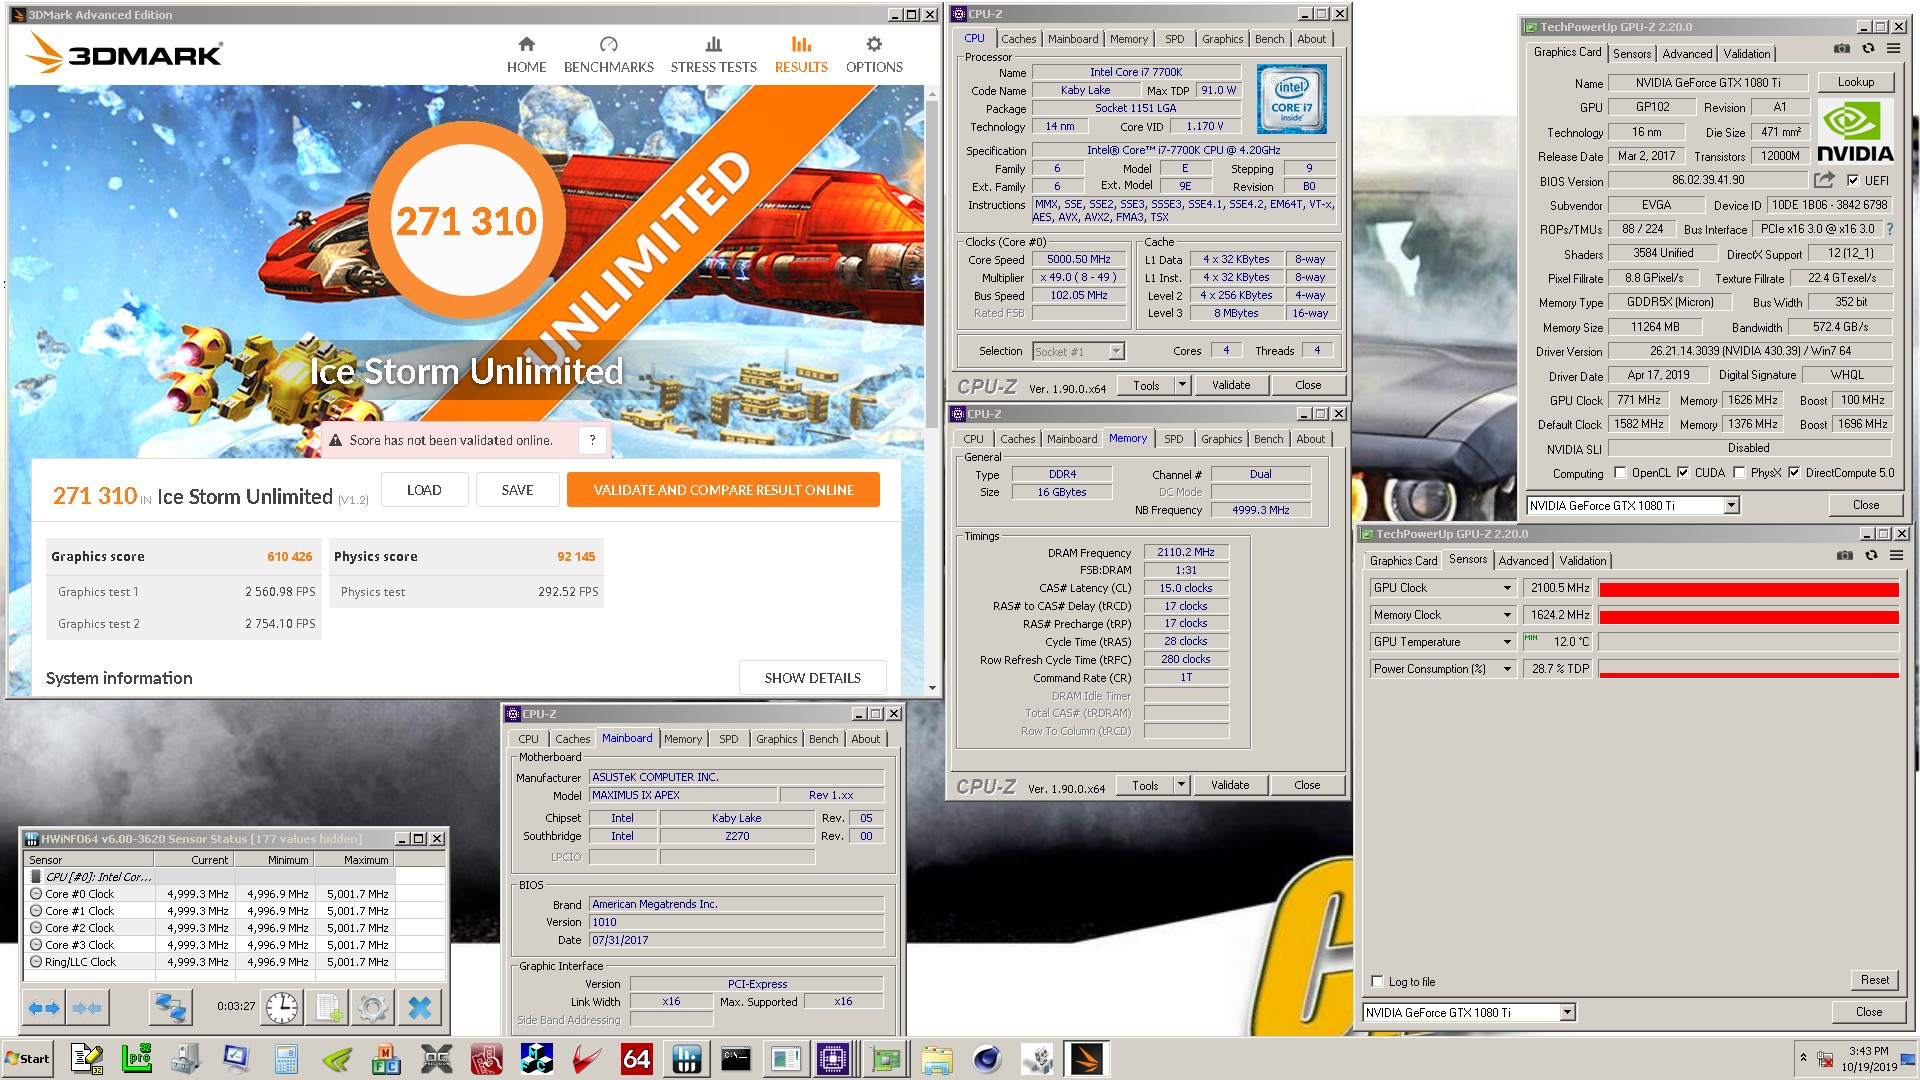Open HOME in 3DMark navigation
The width and height of the screenshot is (1920, 1080).
[x=526, y=55]
